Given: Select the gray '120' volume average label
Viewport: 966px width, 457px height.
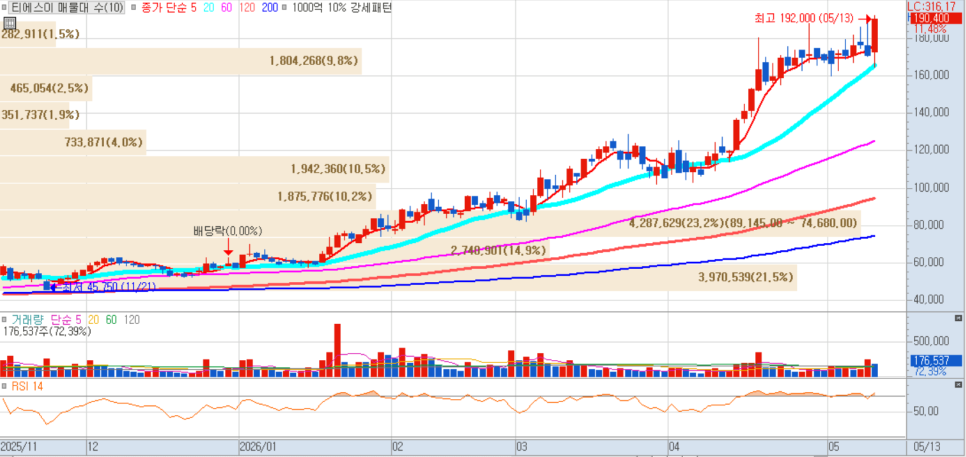Looking at the screenshot, I should 131,320.
